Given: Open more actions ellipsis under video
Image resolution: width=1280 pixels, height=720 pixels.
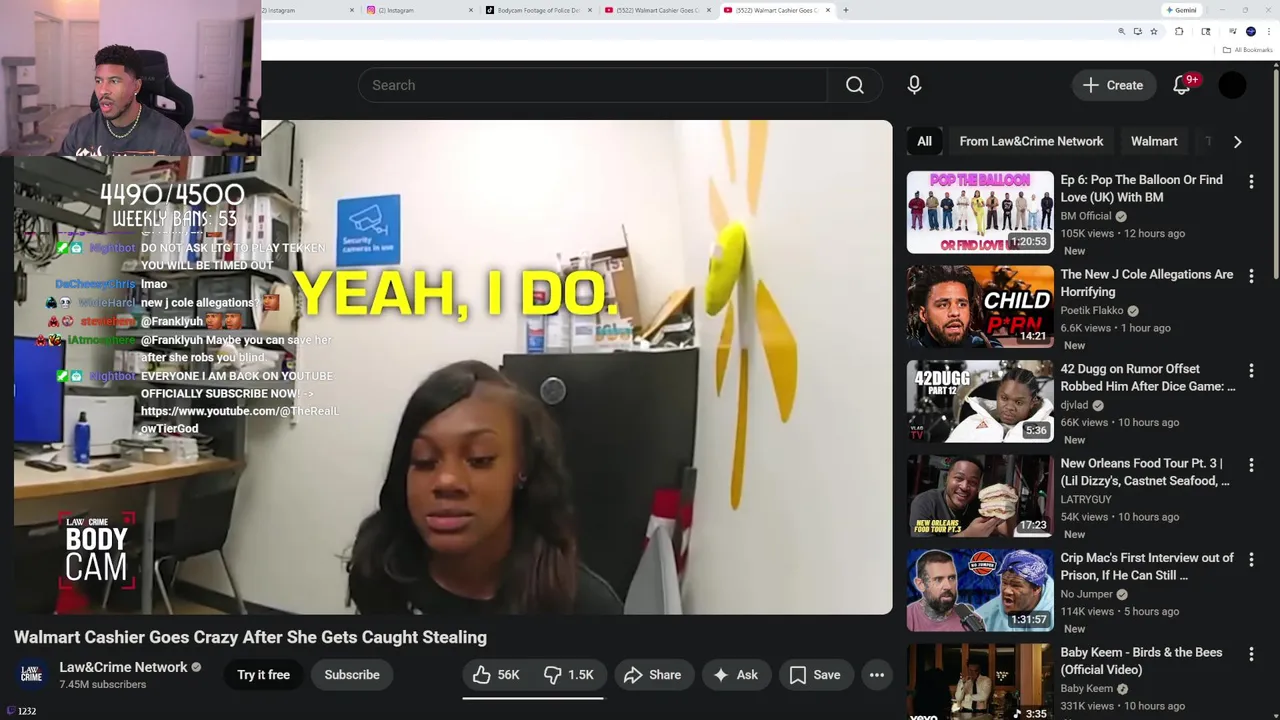Looking at the screenshot, I should point(876,675).
